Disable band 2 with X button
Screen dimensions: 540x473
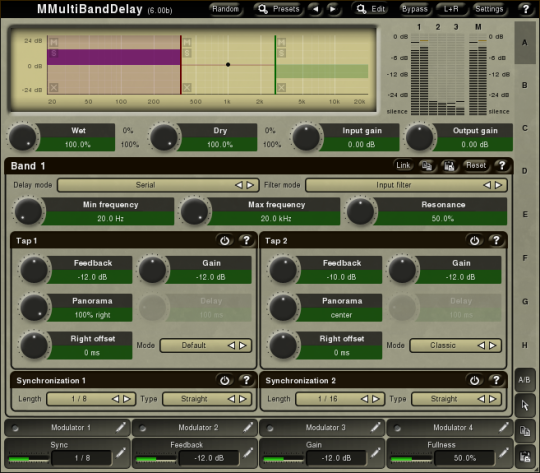(x=187, y=88)
